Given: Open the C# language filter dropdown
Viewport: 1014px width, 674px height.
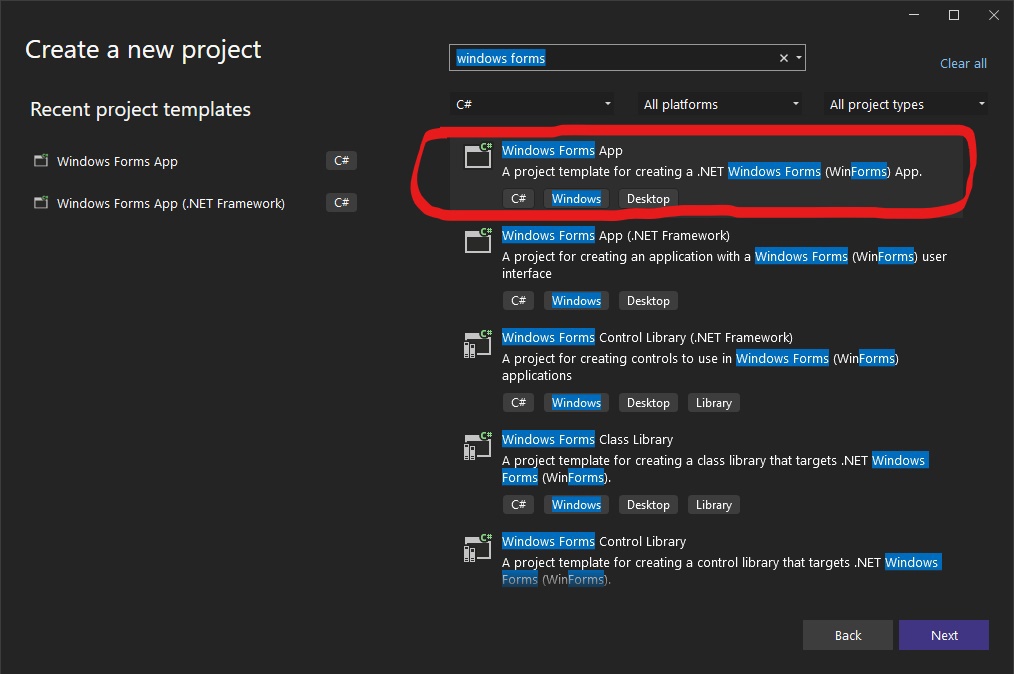Looking at the screenshot, I should click(532, 104).
